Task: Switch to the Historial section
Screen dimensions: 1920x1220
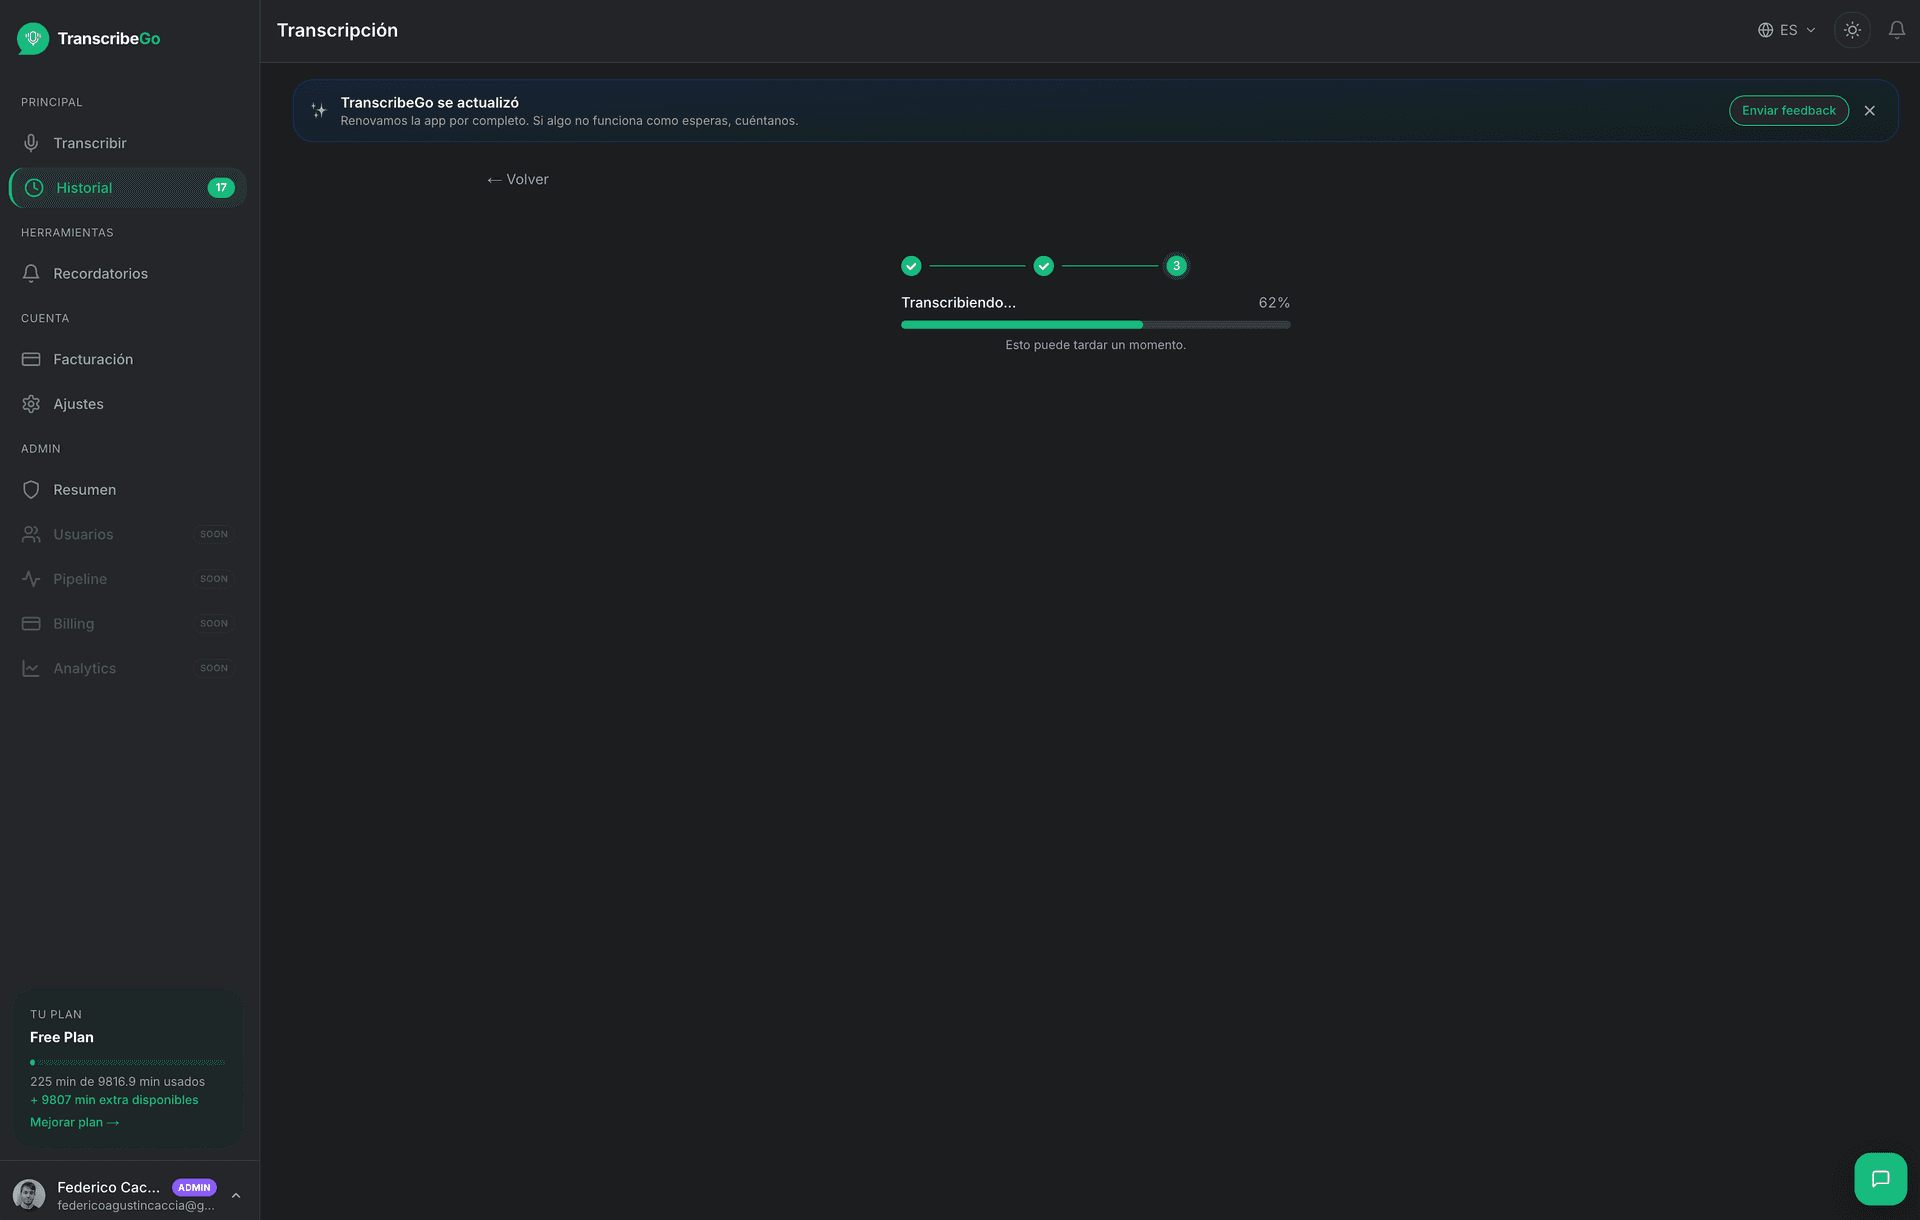Action: click(84, 187)
